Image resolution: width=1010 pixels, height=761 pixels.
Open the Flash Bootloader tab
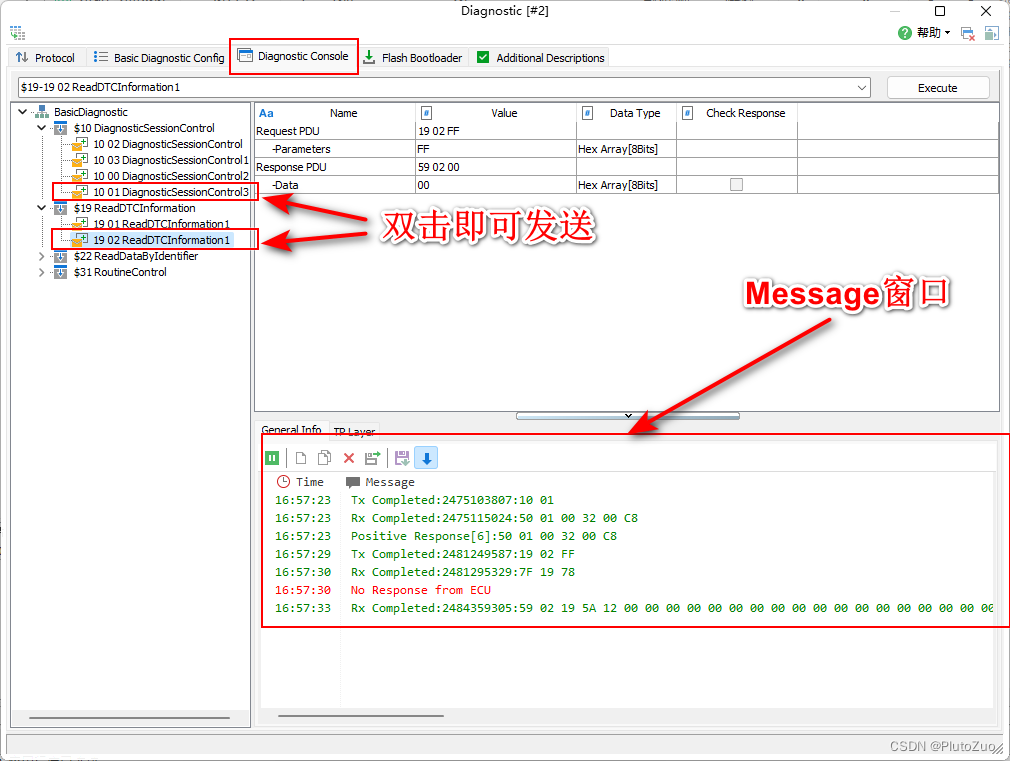[x=413, y=58]
